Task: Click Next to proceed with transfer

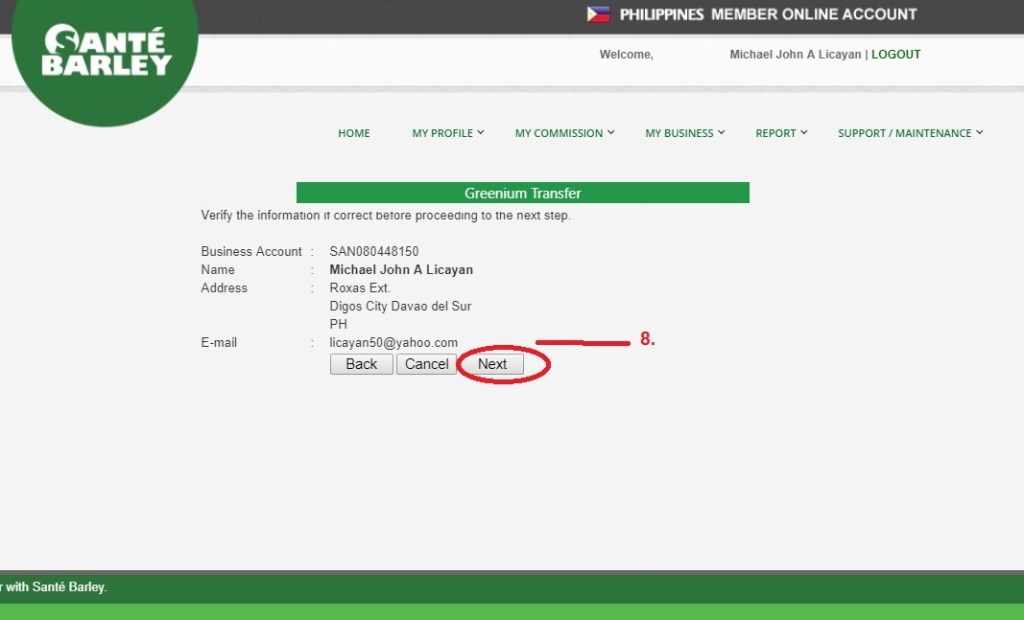Action: tap(492, 364)
